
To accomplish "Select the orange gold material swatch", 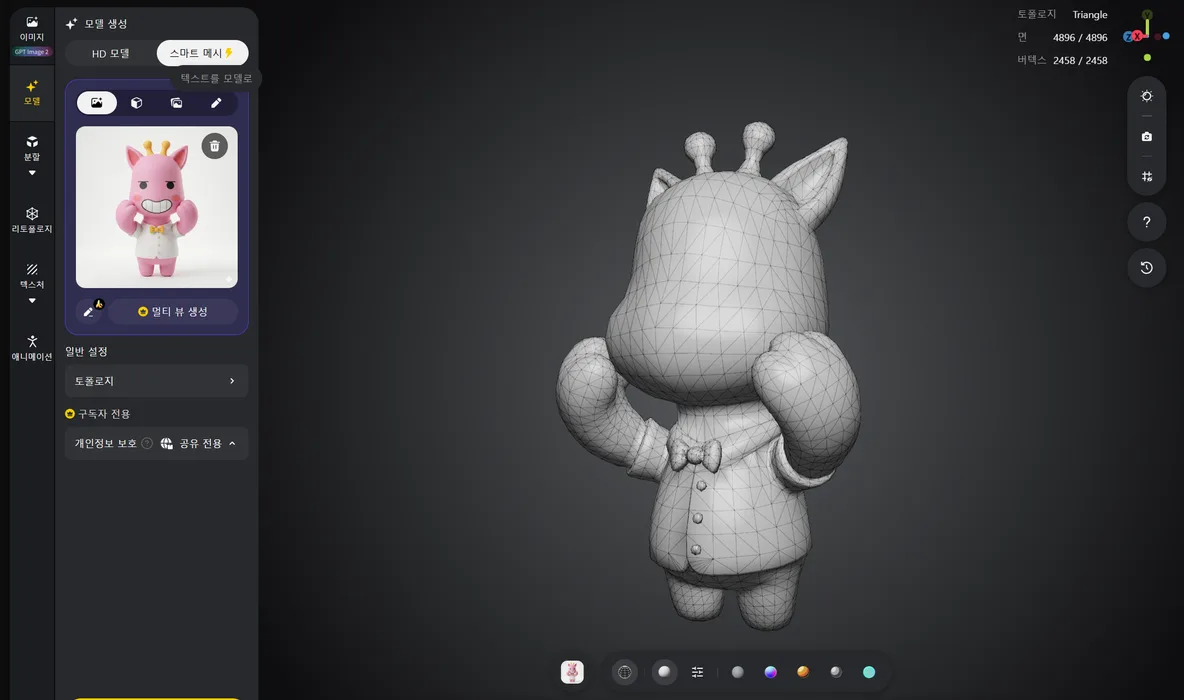I will tap(803, 672).
